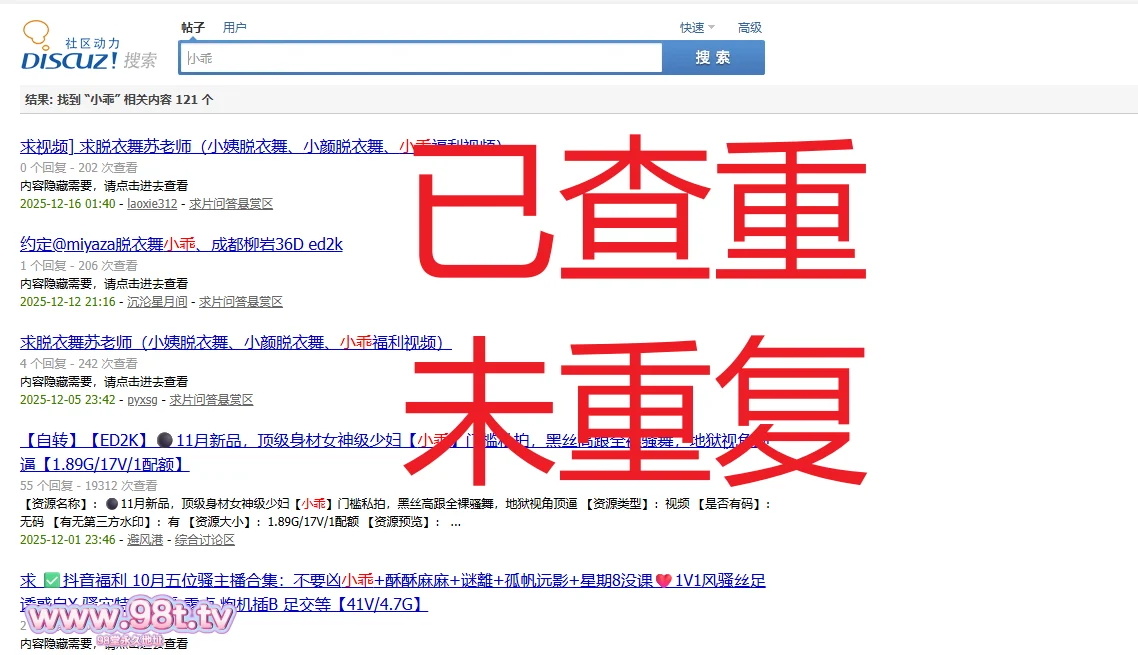Screen dimensions: 1138x655
Task: Switch to the 帖子 search tab
Action: (x=192, y=28)
